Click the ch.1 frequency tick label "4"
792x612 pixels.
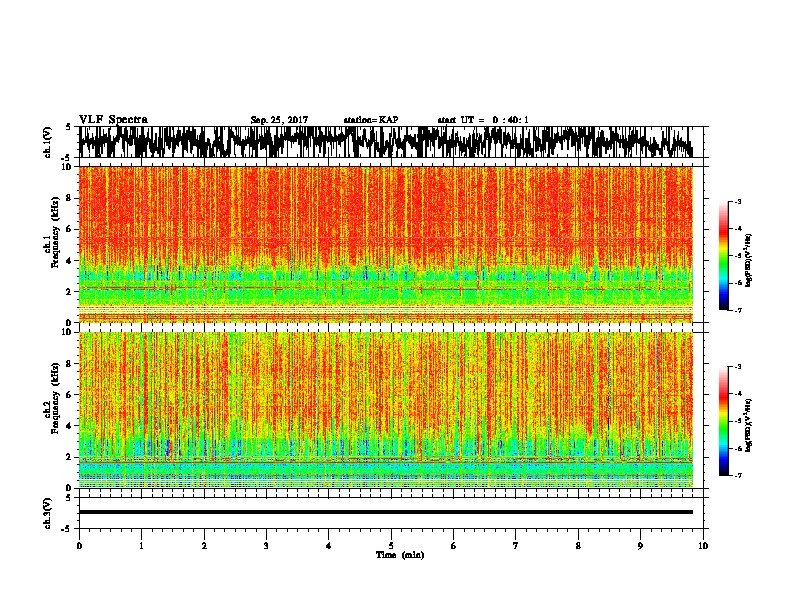70,261
